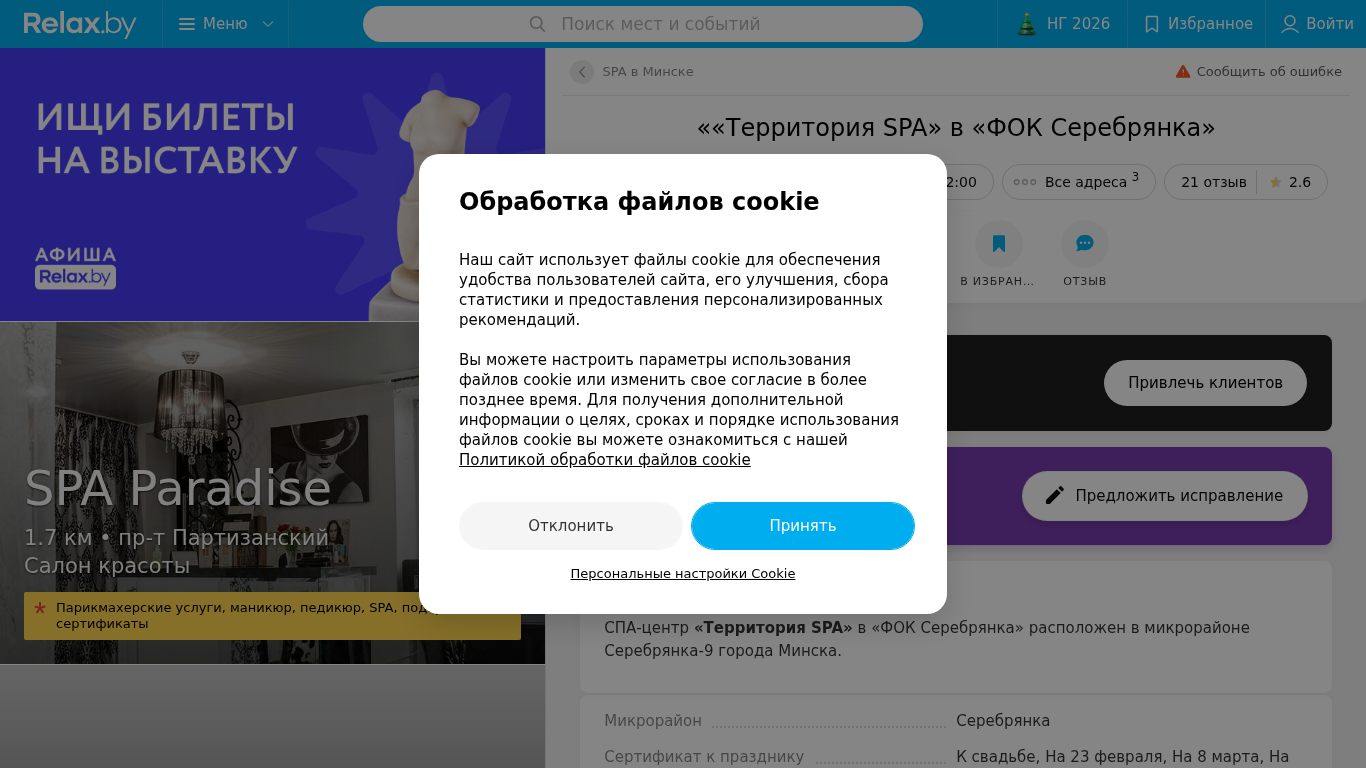This screenshot has width=1366, height=768.
Task: Open the hamburger Меню icon
Action: [x=186, y=24]
